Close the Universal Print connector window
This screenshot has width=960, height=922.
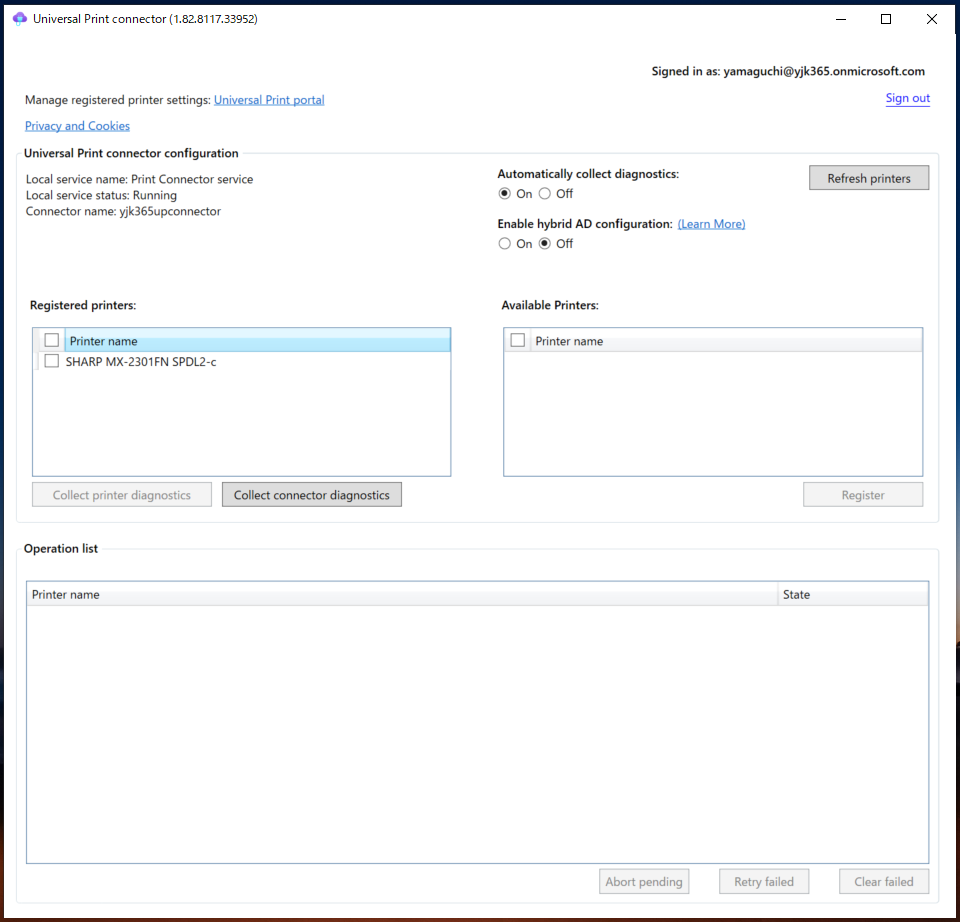pos(932,19)
